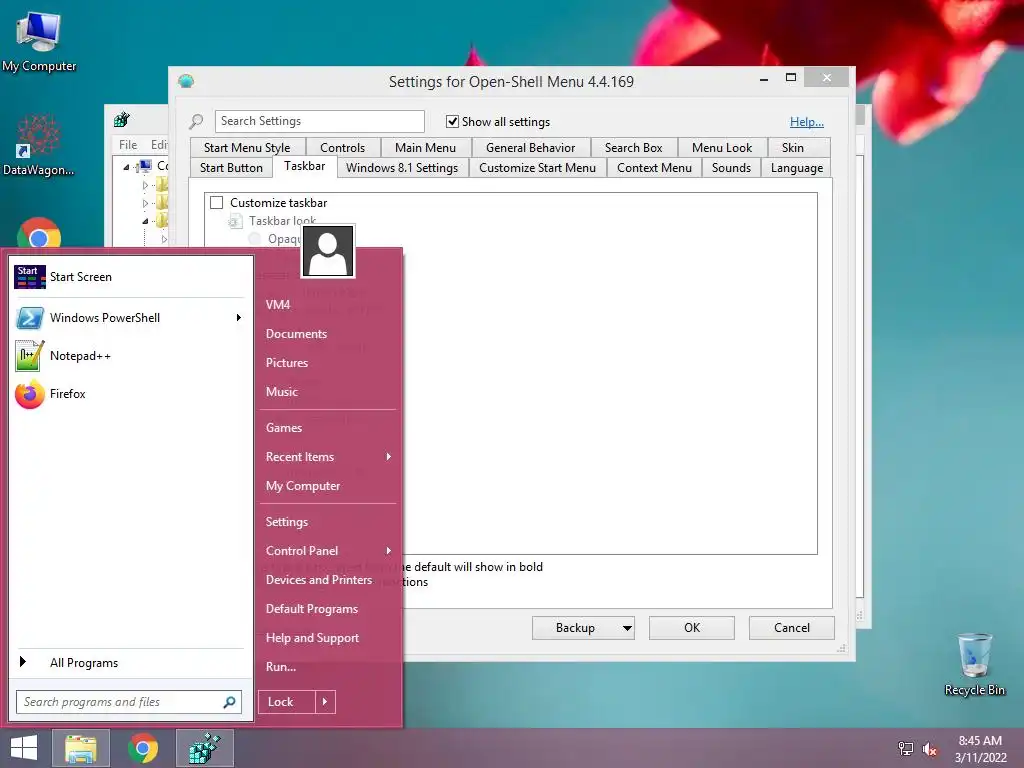Open Customize Start Menu tab

click(x=537, y=168)
